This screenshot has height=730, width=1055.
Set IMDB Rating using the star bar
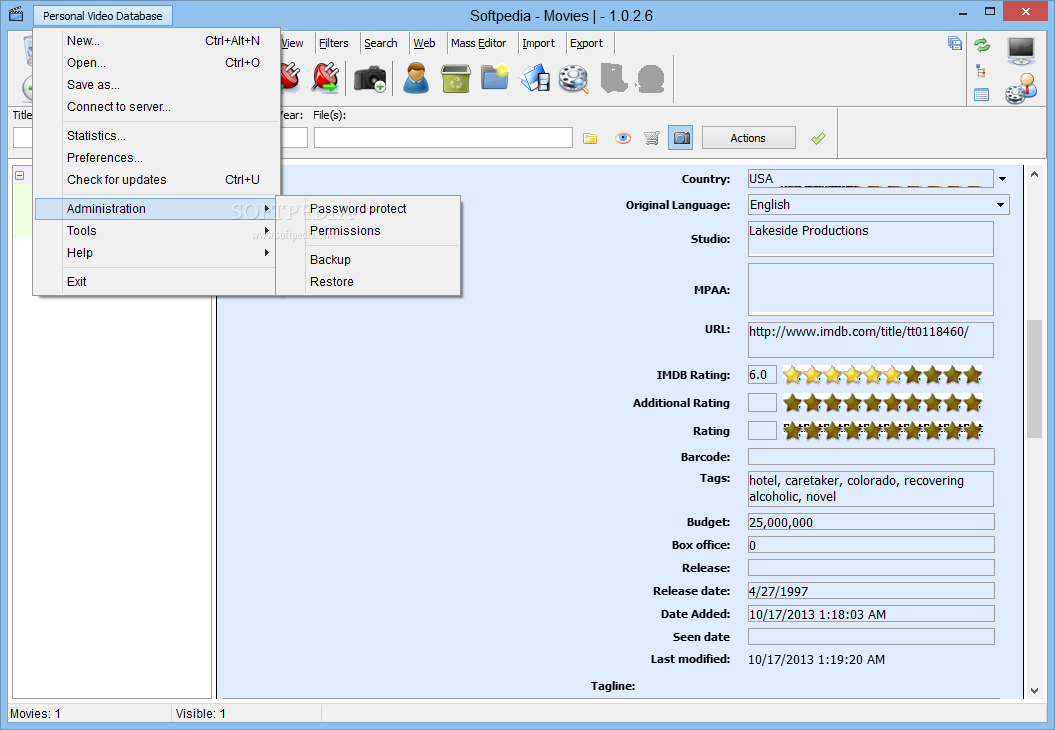tap(882, 375)
